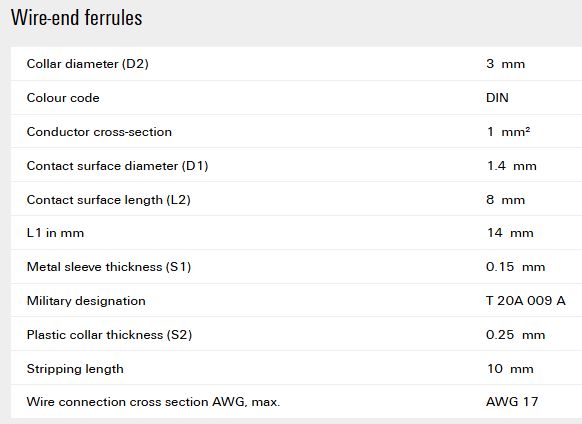Select the L1 in mm label
This screenshot has height=424, width=582.
tap(55, 233)
